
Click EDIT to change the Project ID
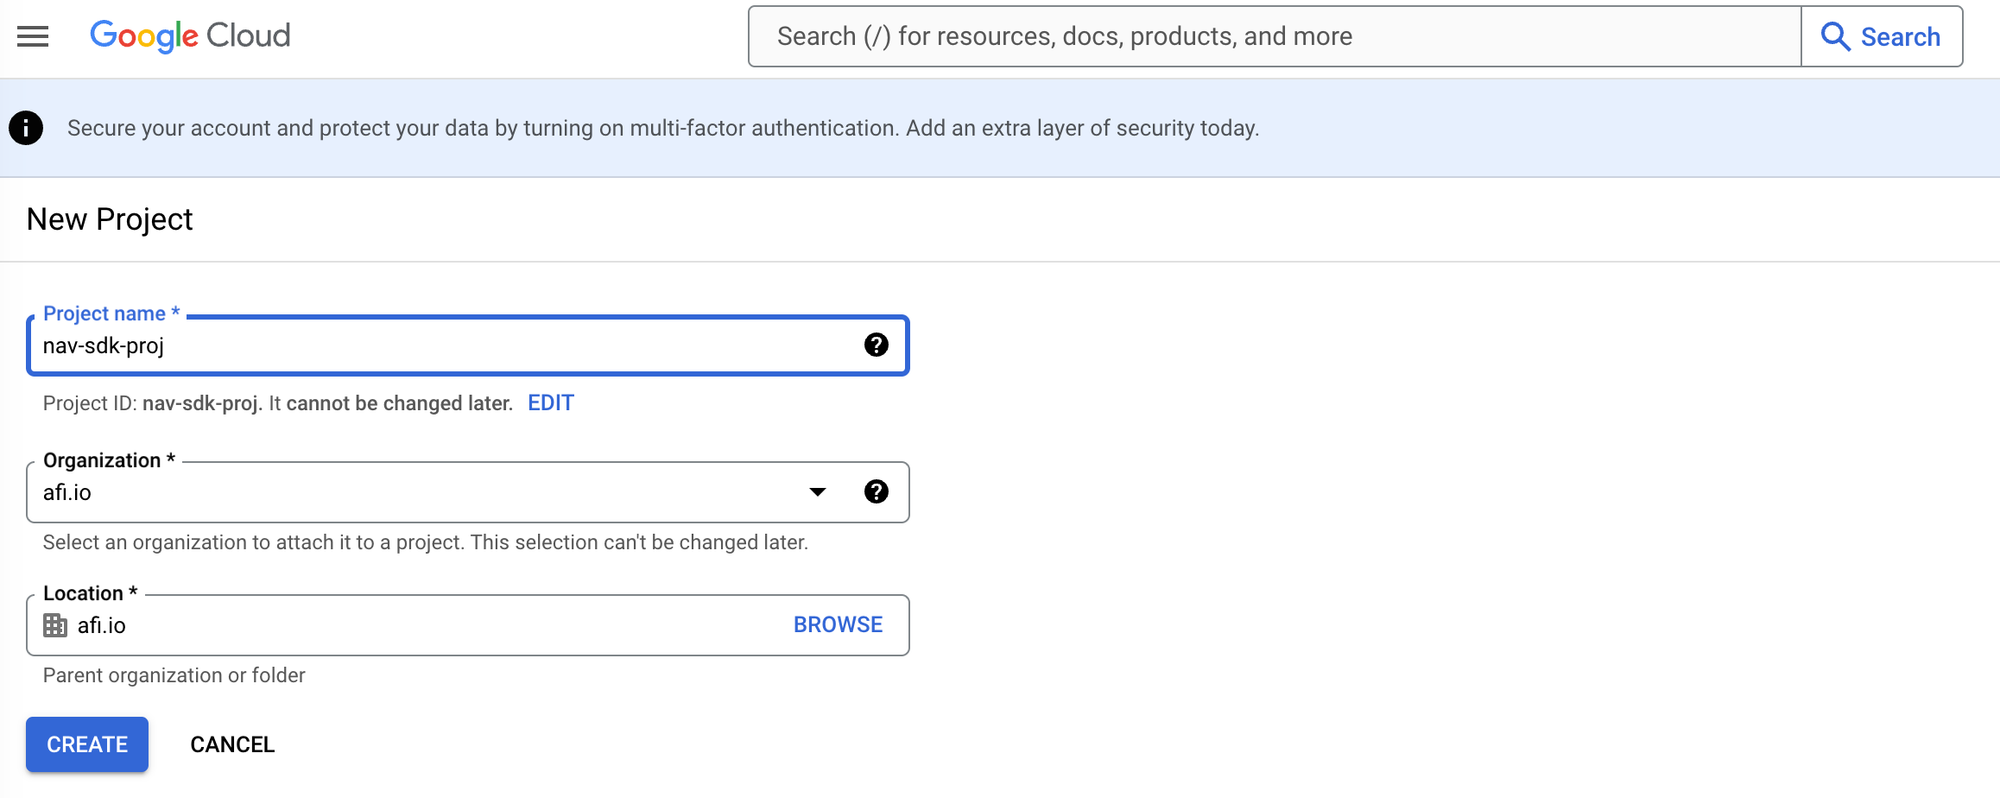pyautogui.click(x=551, y=403)
